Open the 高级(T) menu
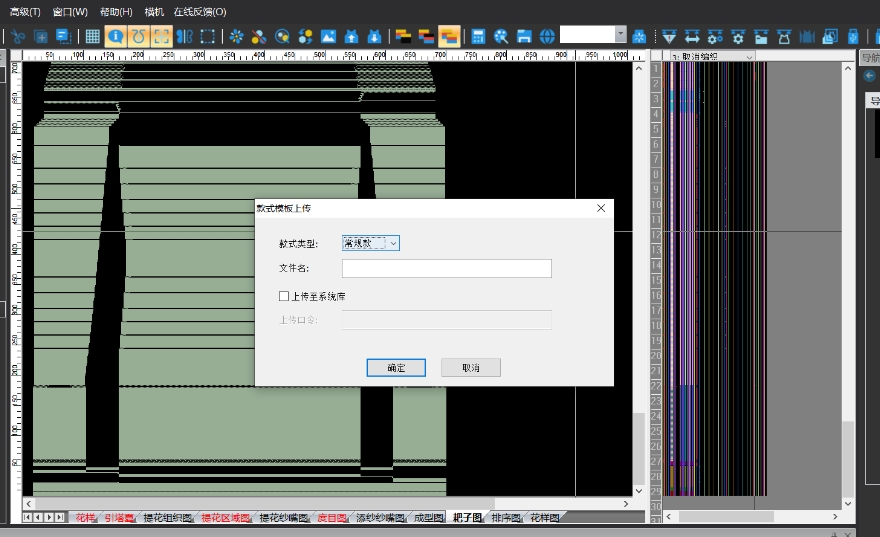 [x=25, y=12]
